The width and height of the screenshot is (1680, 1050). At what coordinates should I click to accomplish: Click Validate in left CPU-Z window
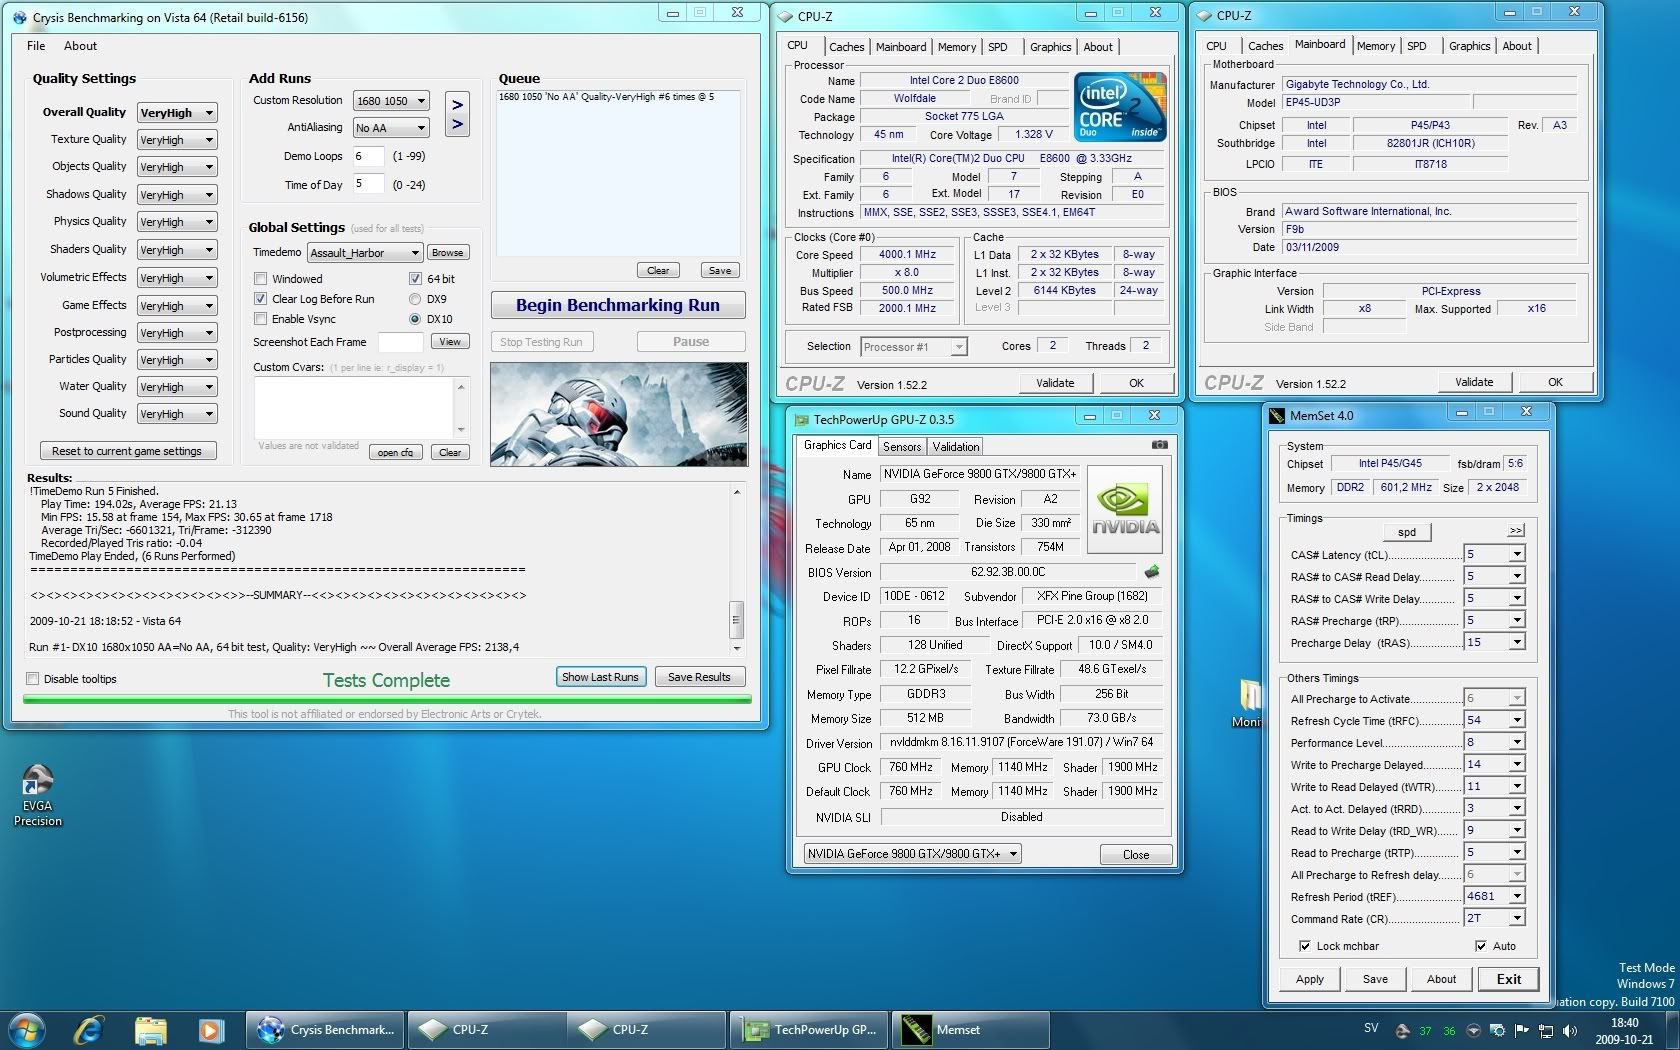[x=1055, y=383]
